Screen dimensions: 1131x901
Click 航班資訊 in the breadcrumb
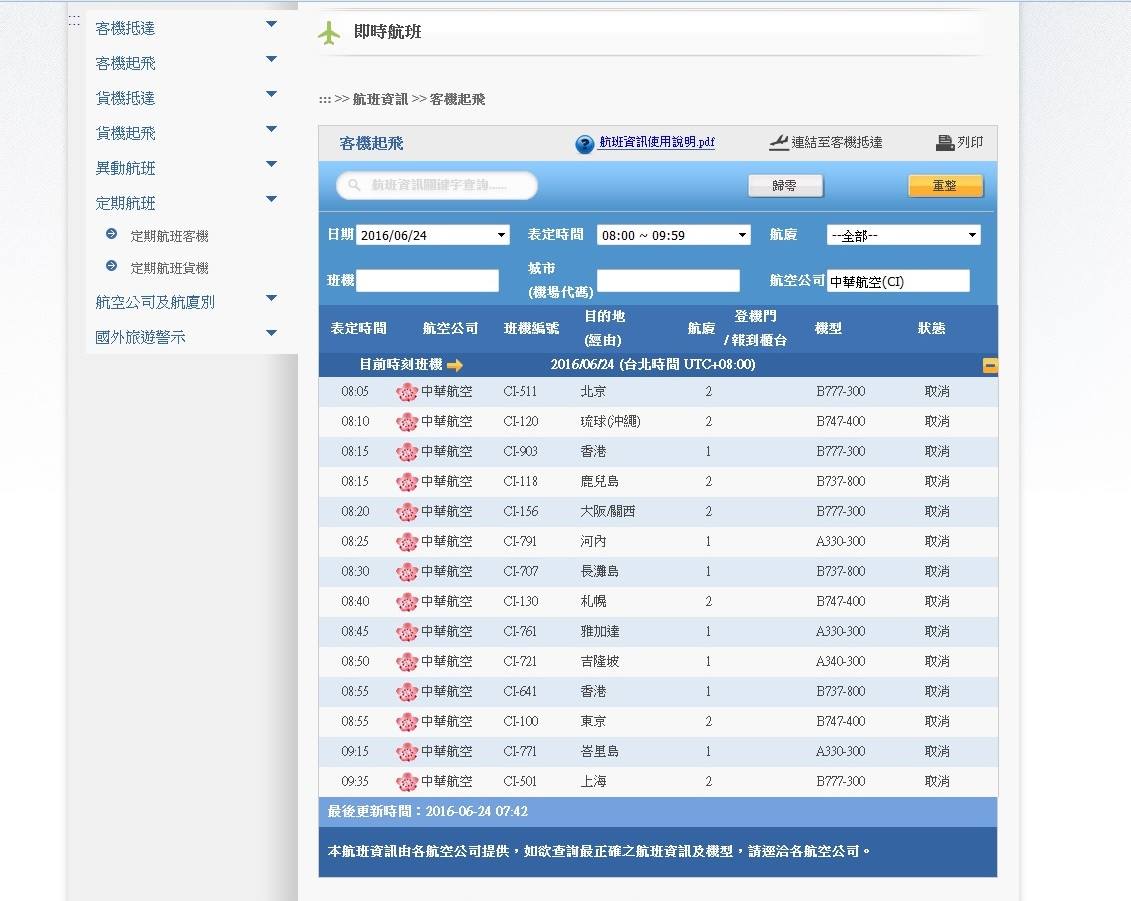coord(380,100)
